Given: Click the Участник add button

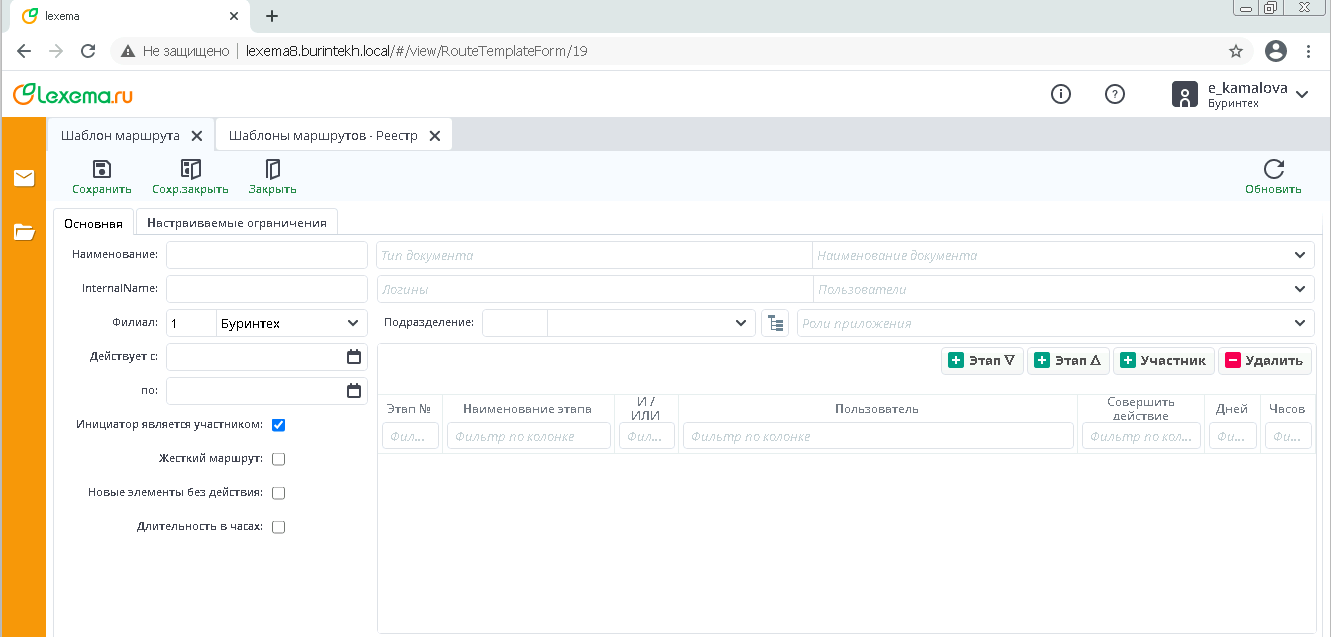Looking at the screenshot, I should click(x=1163, y=360).
